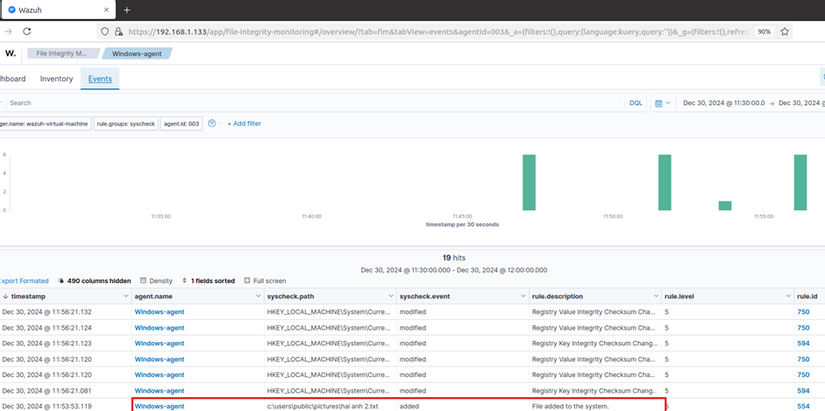Open rule.id 594 in the 11:56:21.123 row

point(803,344)
